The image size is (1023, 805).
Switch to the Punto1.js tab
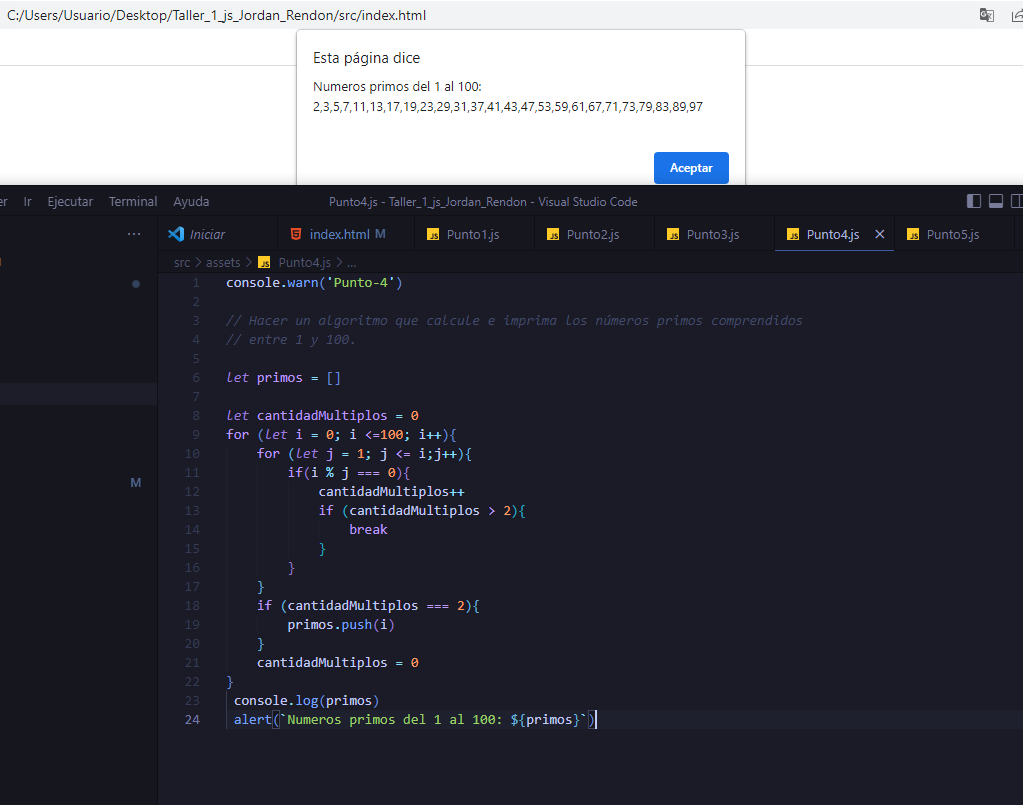tap(472, 234)
